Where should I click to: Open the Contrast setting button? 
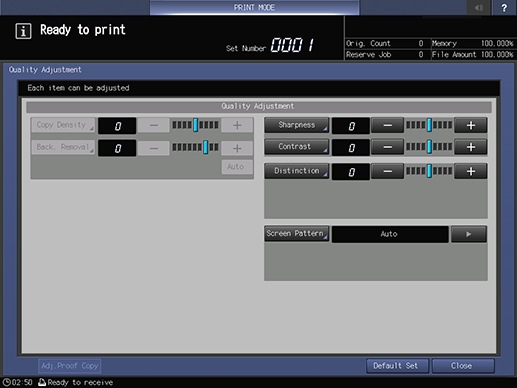coord(297,147)
